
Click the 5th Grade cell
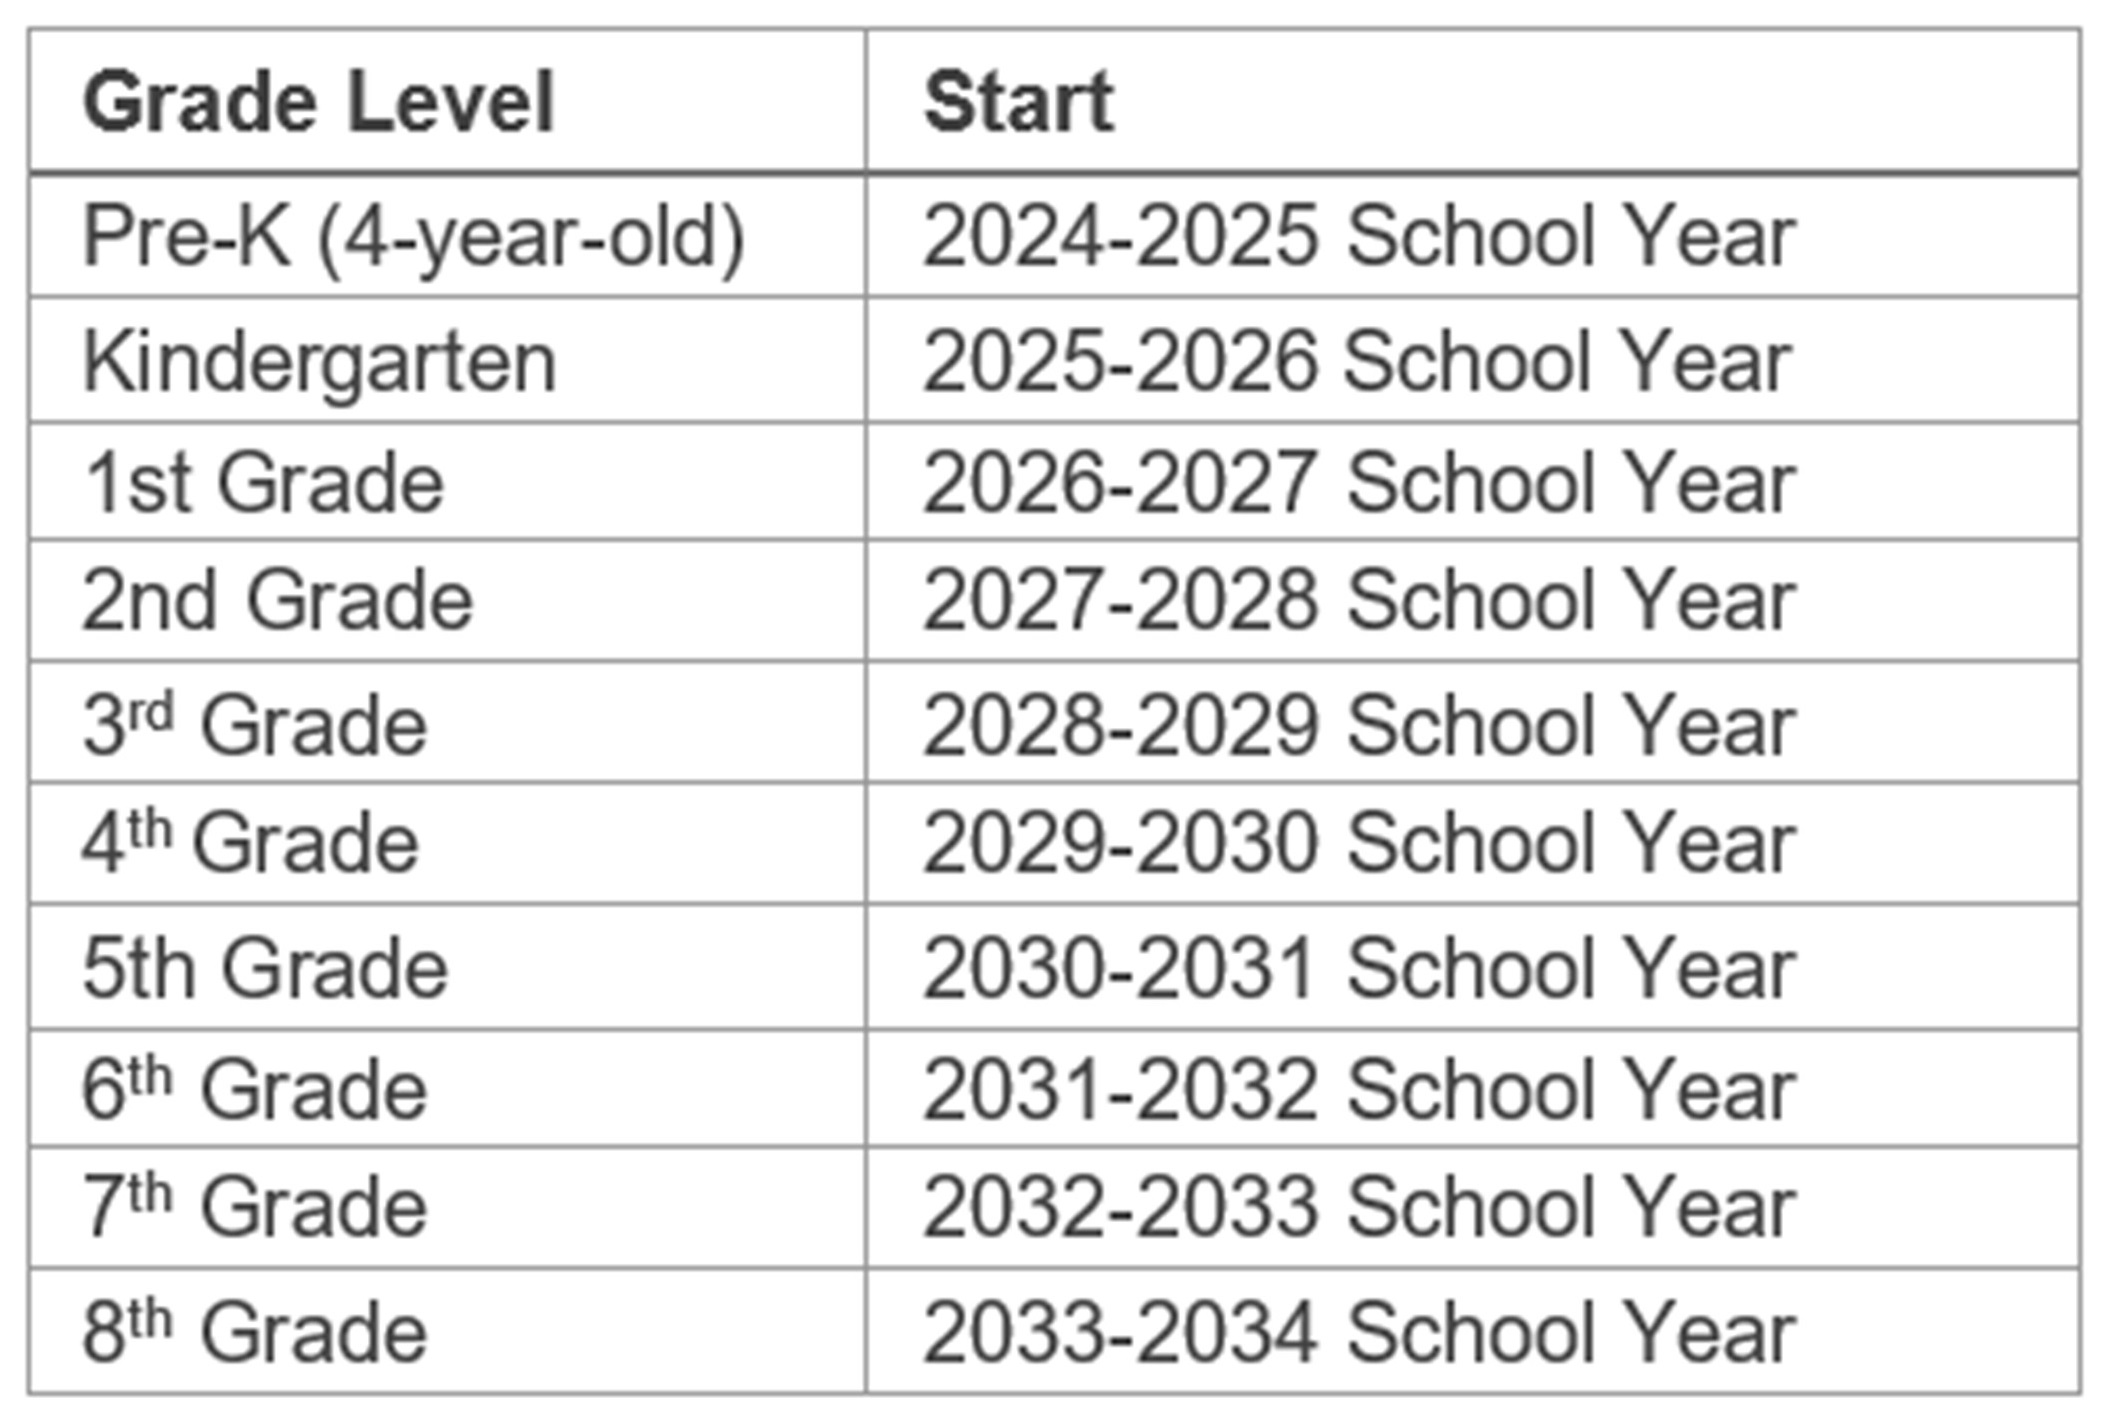[x=447, y=967]
